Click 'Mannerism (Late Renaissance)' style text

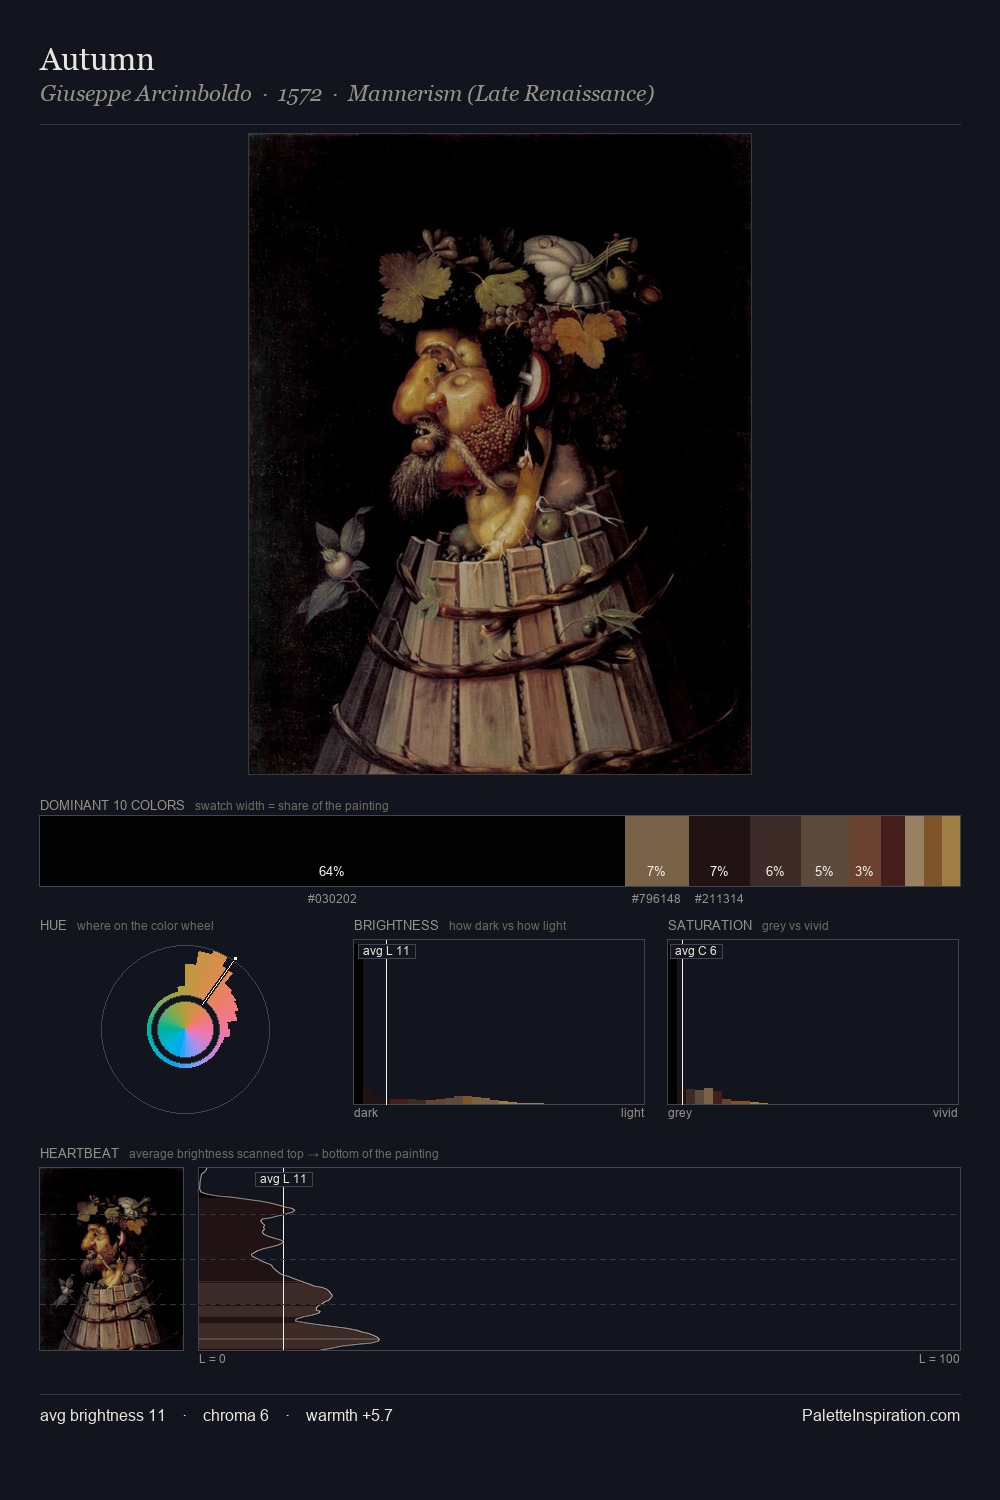501,94
